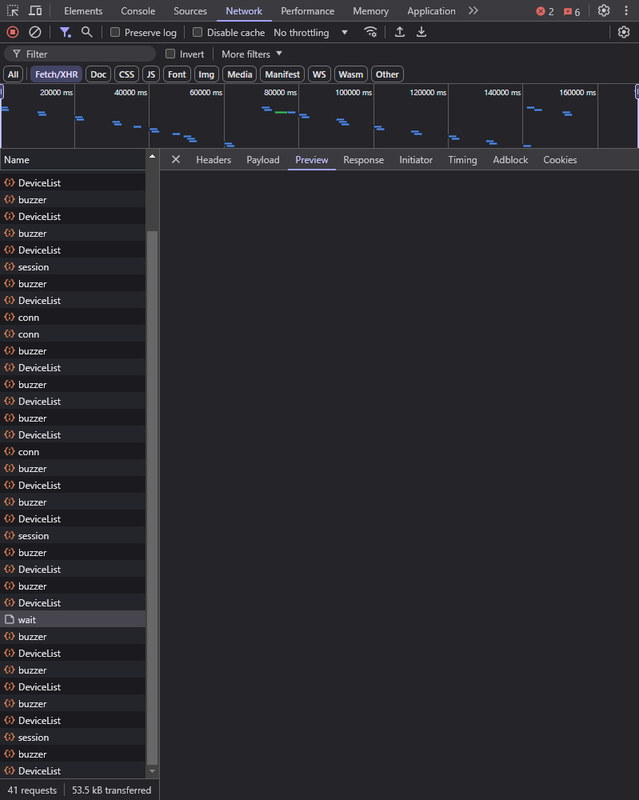Click the red errors counter badge
Viewport: 639px width, 800px height.
(x=545, y=11)
